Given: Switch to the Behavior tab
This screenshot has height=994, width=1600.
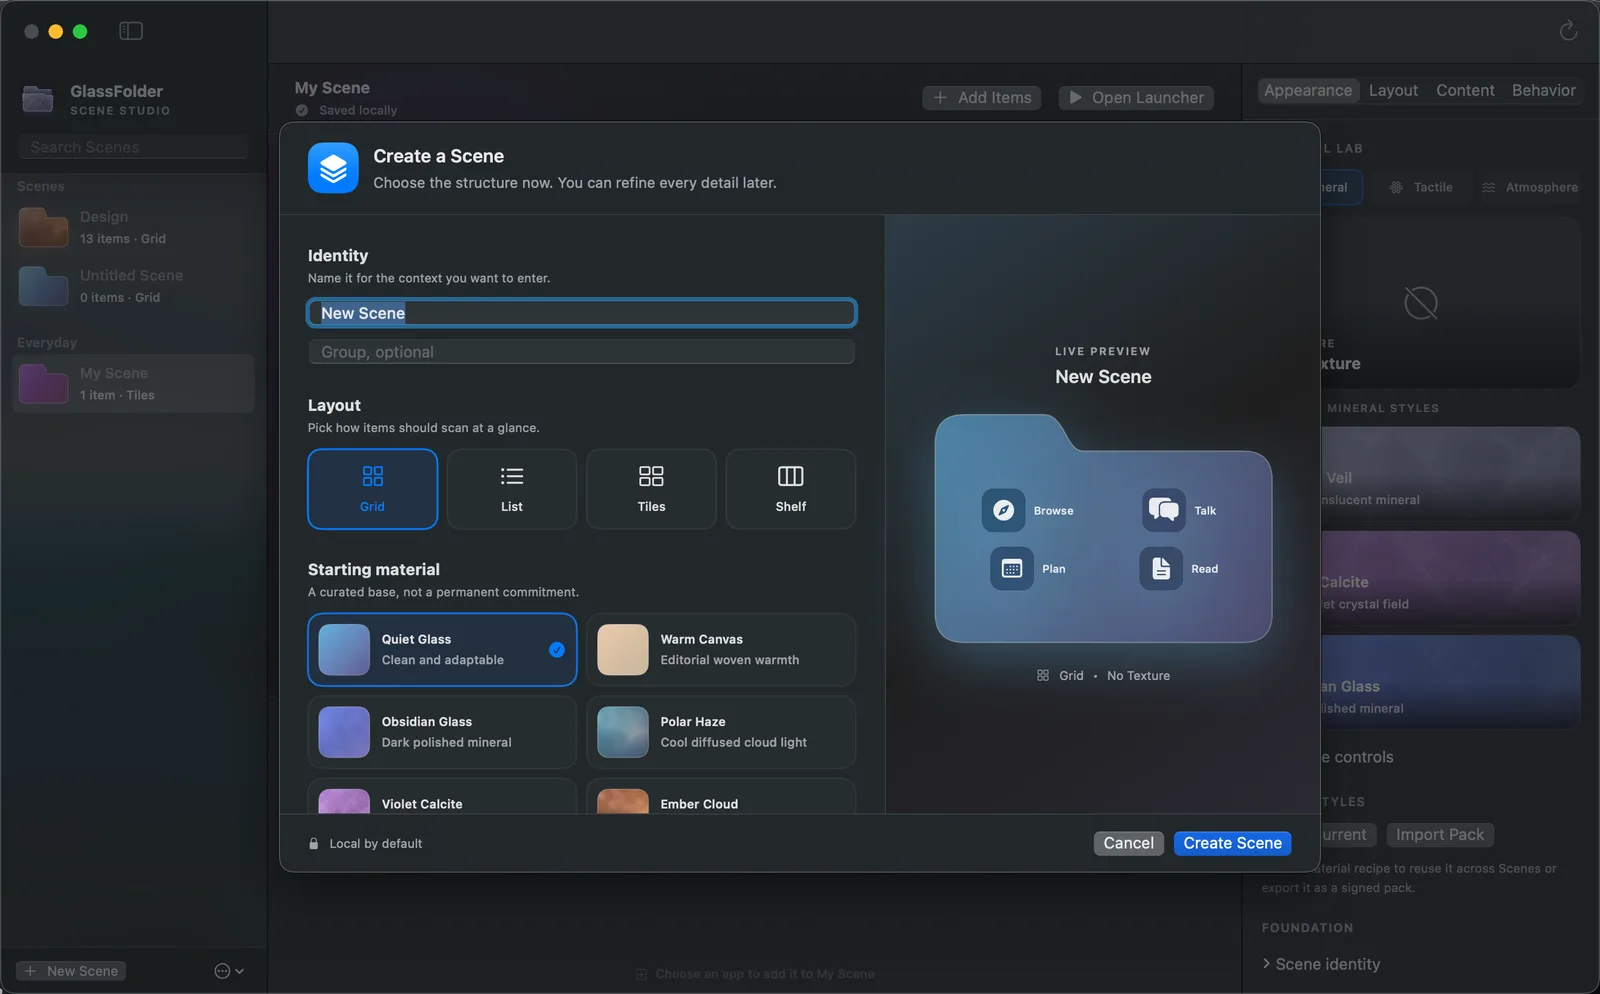Looking at the screenshot, I should [x=1543, y=90].
